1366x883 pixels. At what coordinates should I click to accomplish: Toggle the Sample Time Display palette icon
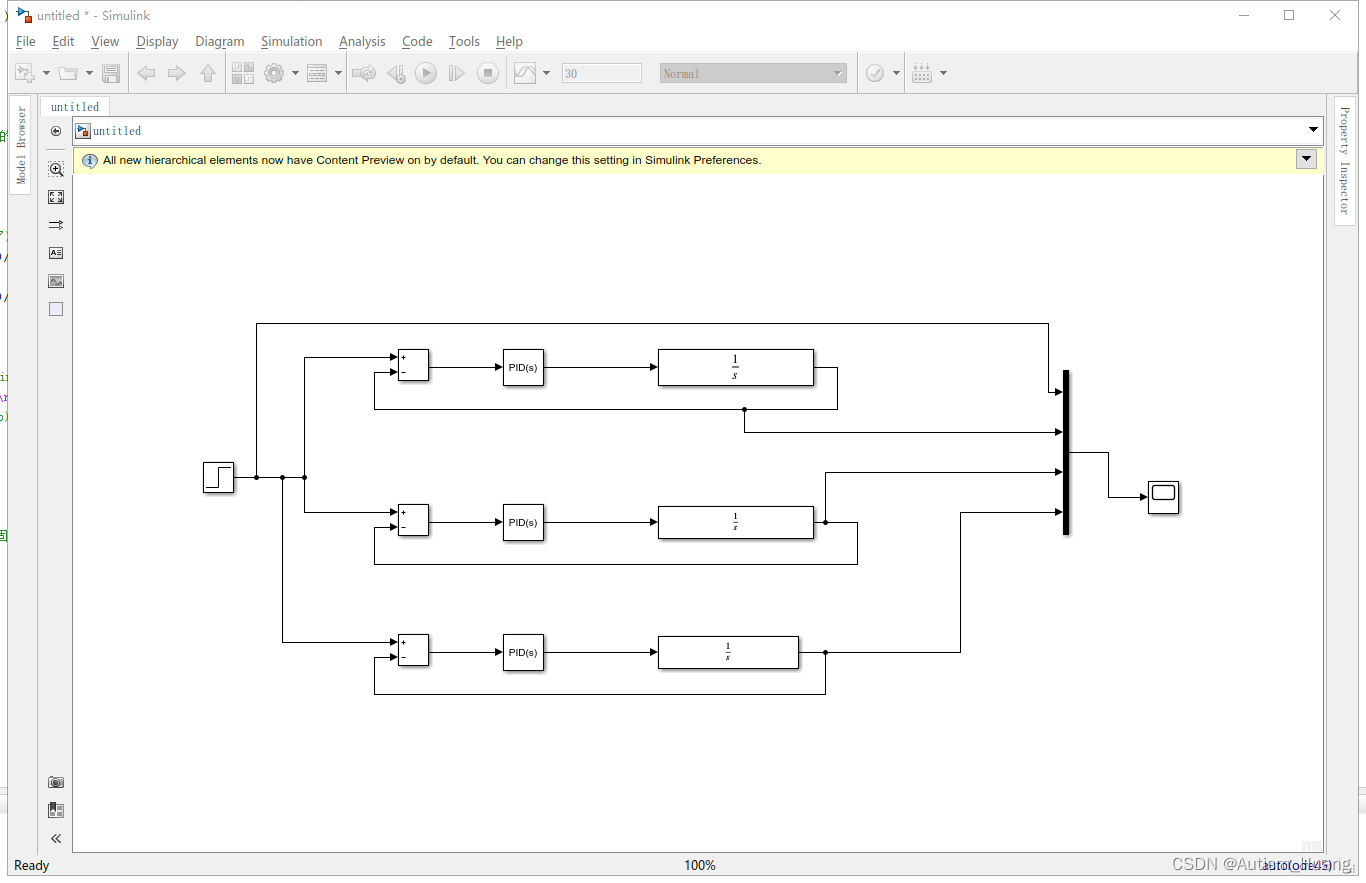click(x=56, y=225)
